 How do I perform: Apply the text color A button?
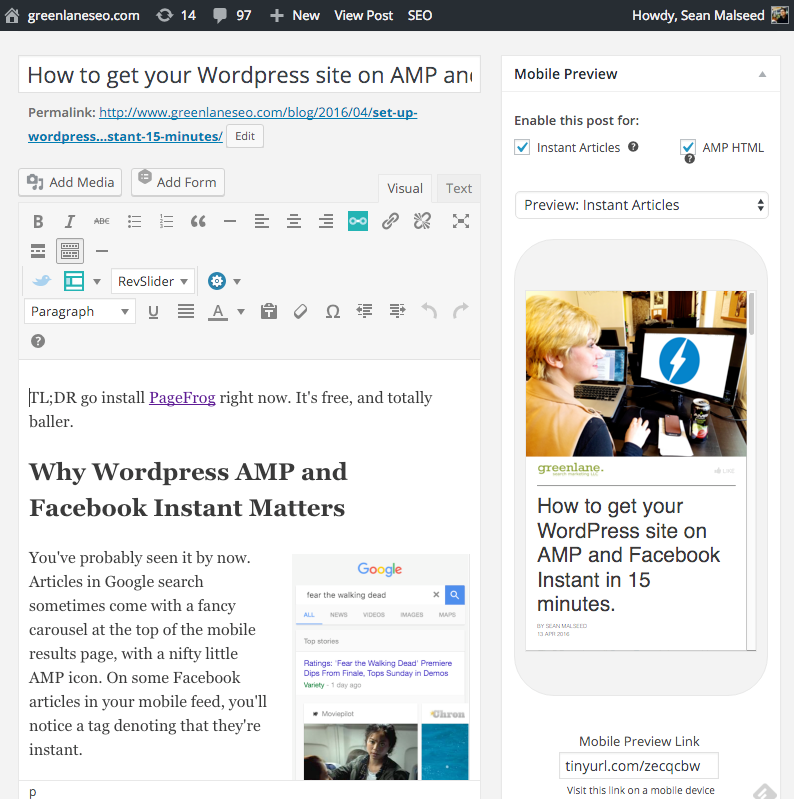click(x=218, y=311)
